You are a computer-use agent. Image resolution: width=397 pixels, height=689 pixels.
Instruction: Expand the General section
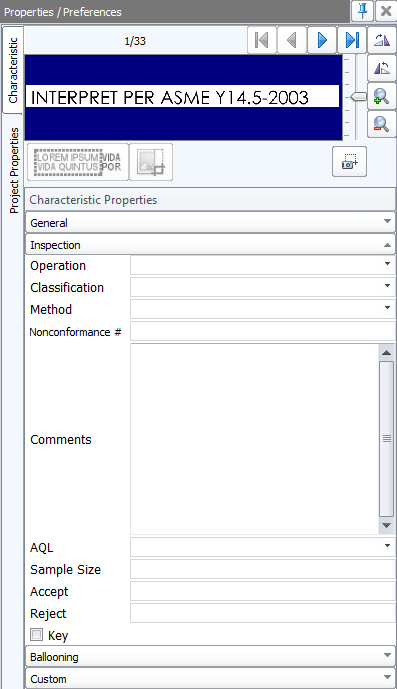pyautogui.click(x=211, y=222)
